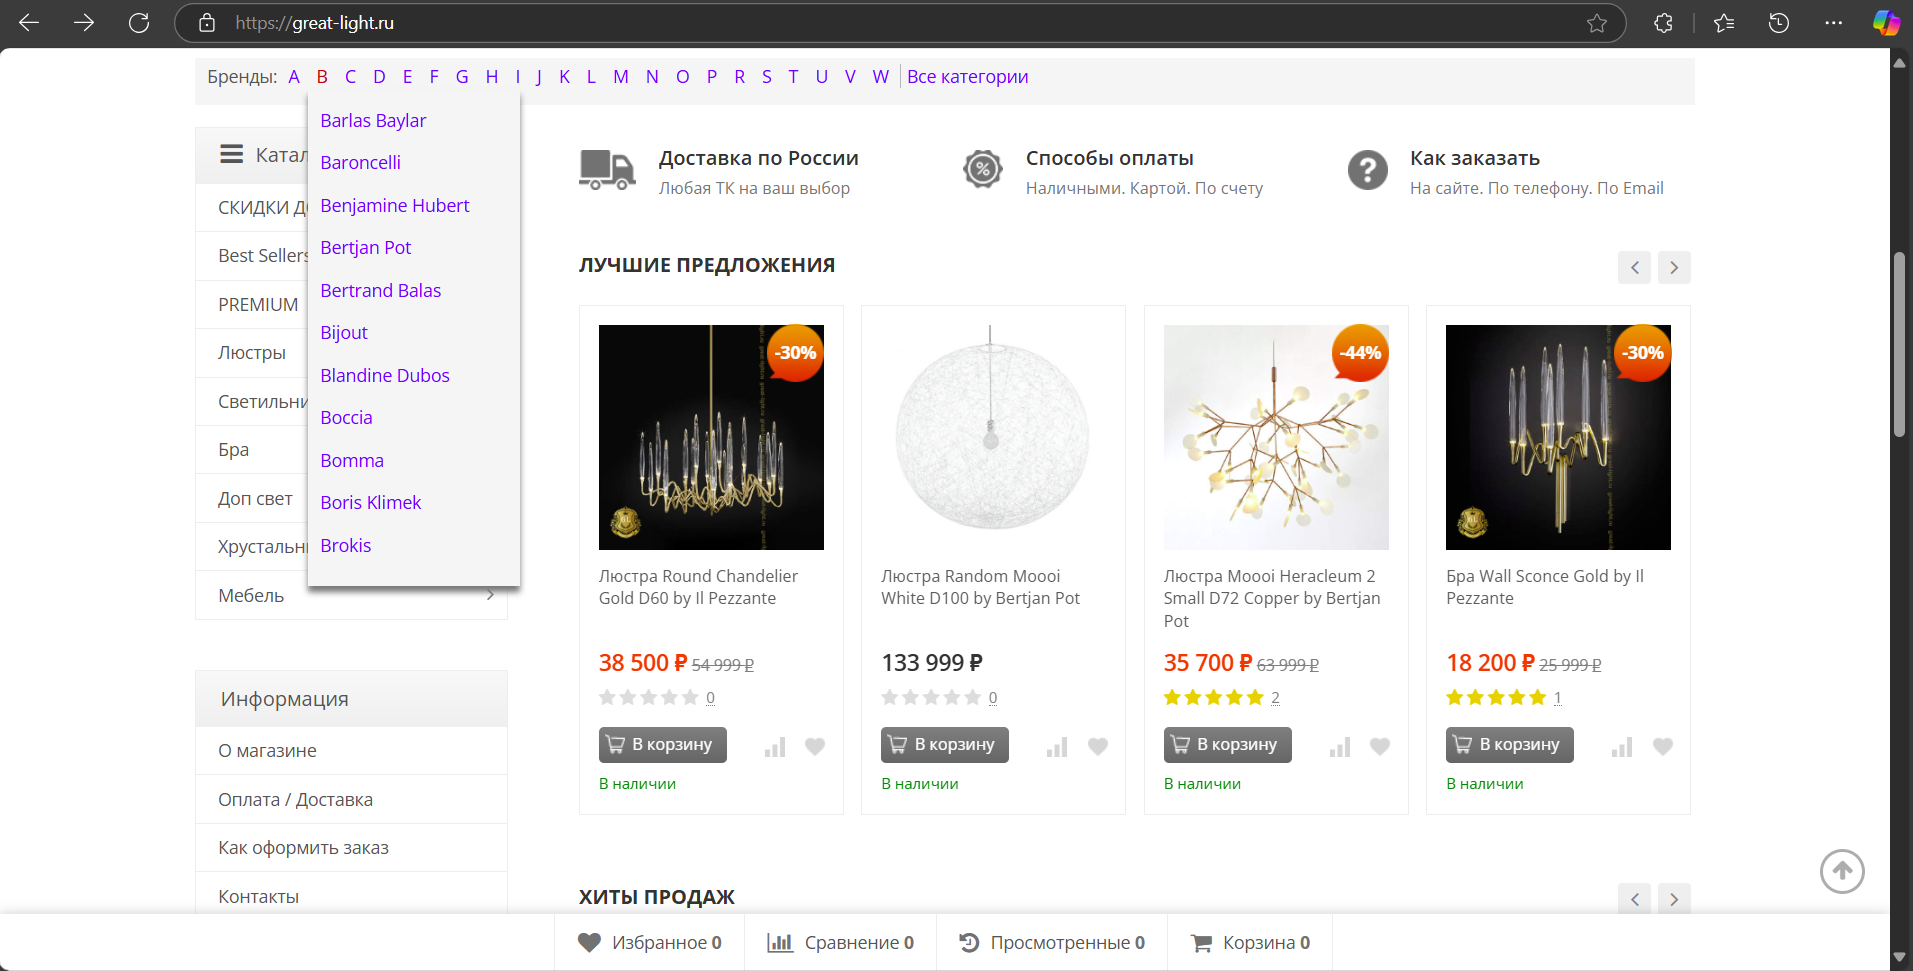Click the browser refresh icon
Viewport: 1913px width, 971px height.
[x=139, y=23]
